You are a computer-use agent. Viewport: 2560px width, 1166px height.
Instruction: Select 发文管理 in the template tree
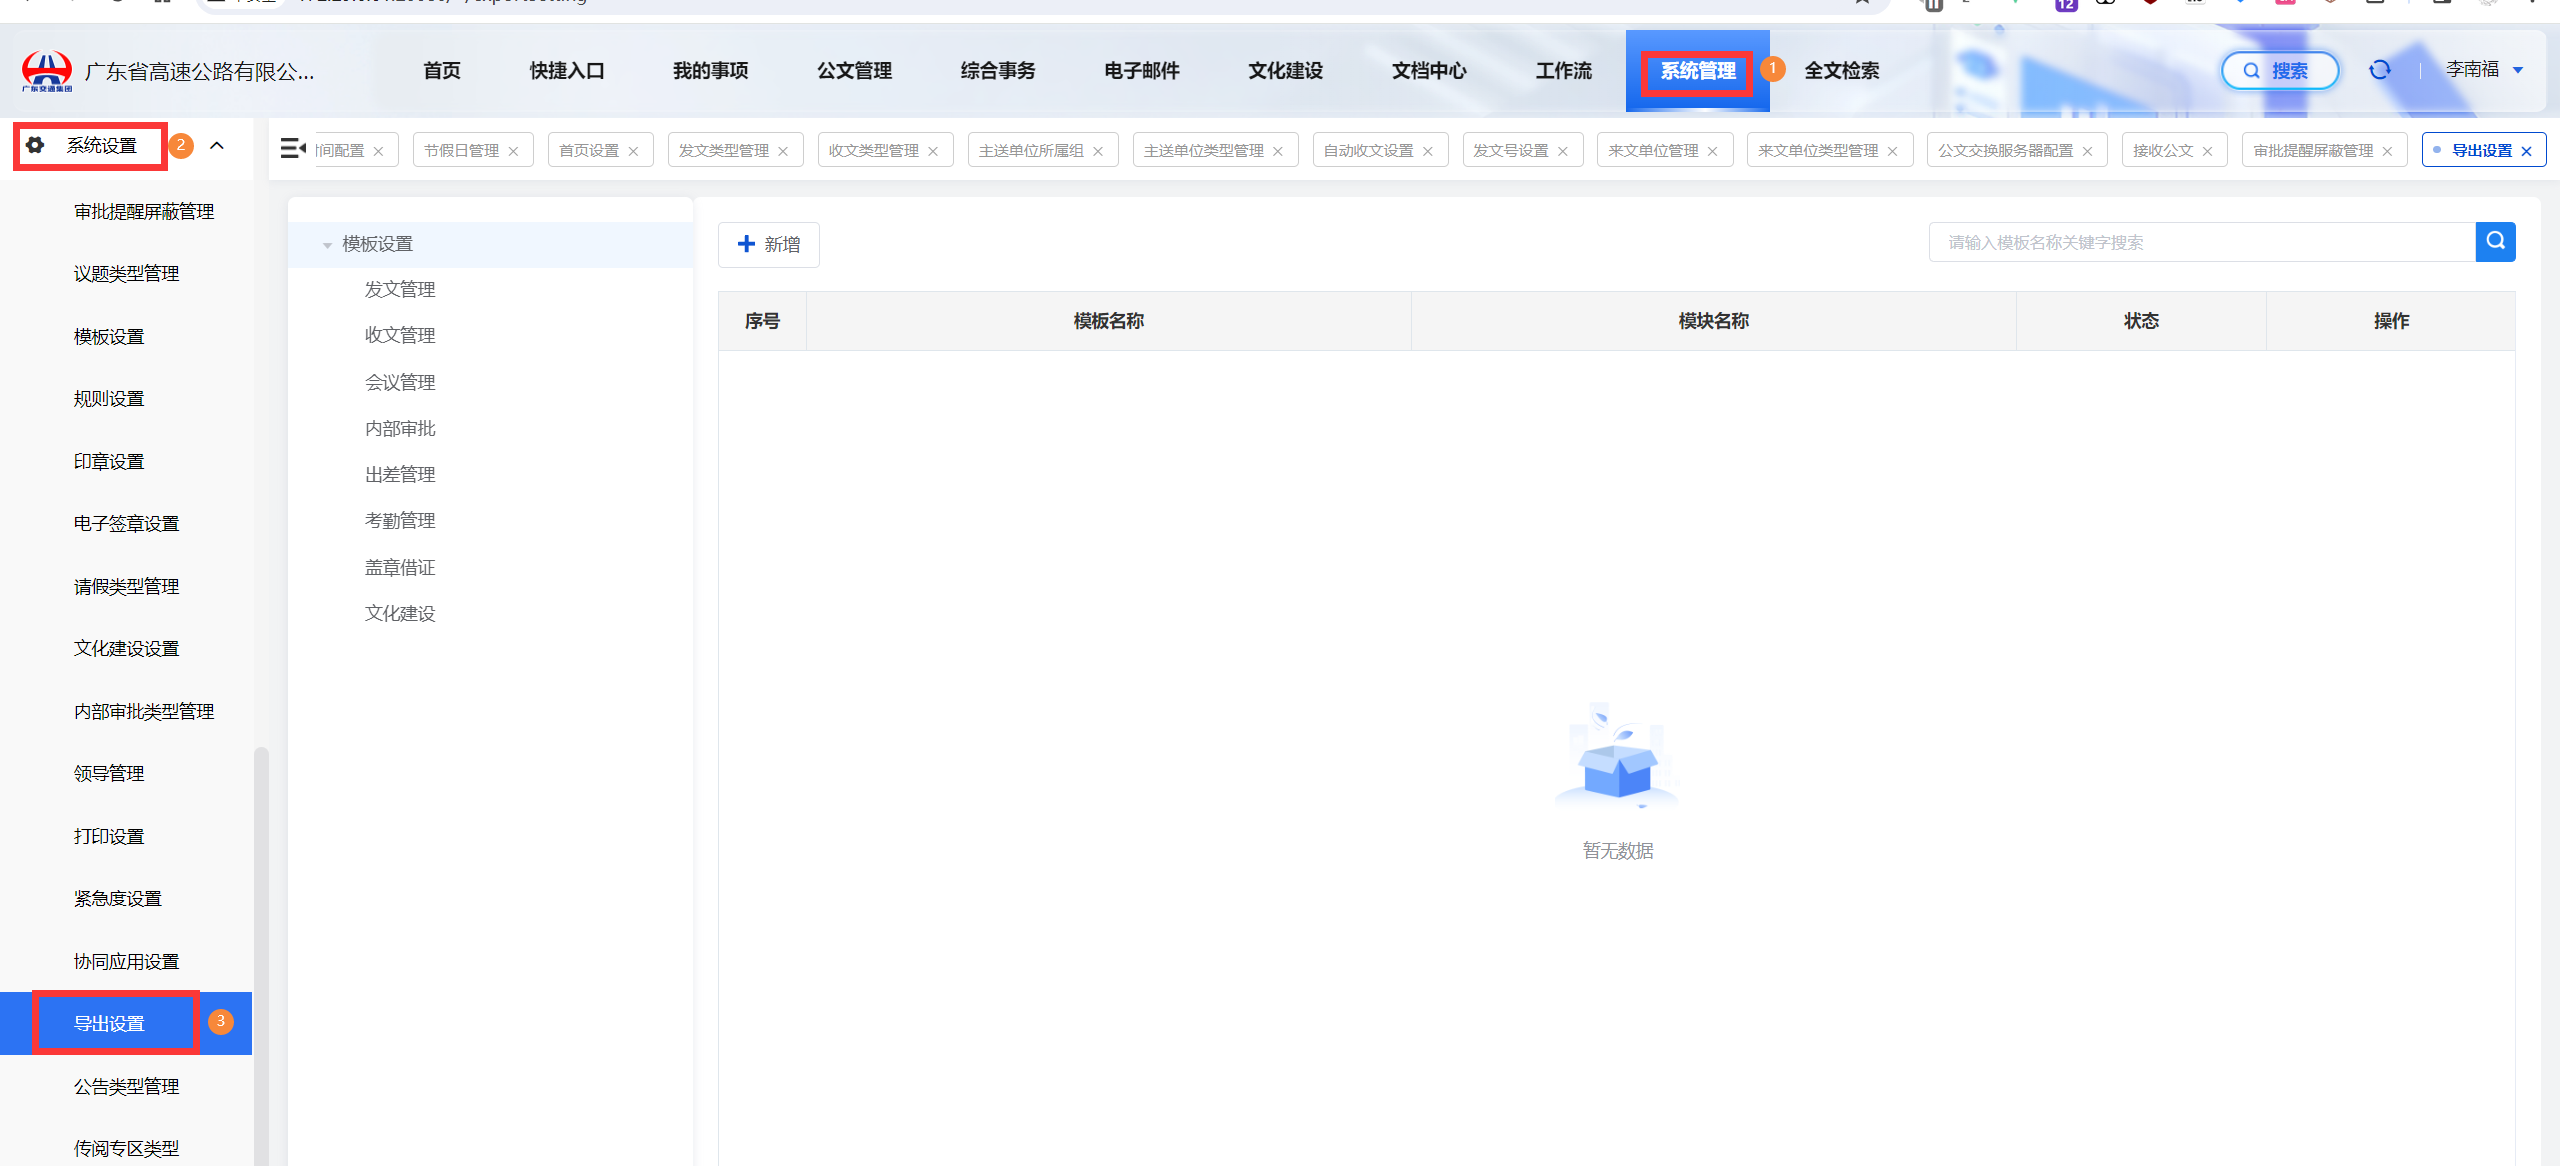tap(400, 289)
